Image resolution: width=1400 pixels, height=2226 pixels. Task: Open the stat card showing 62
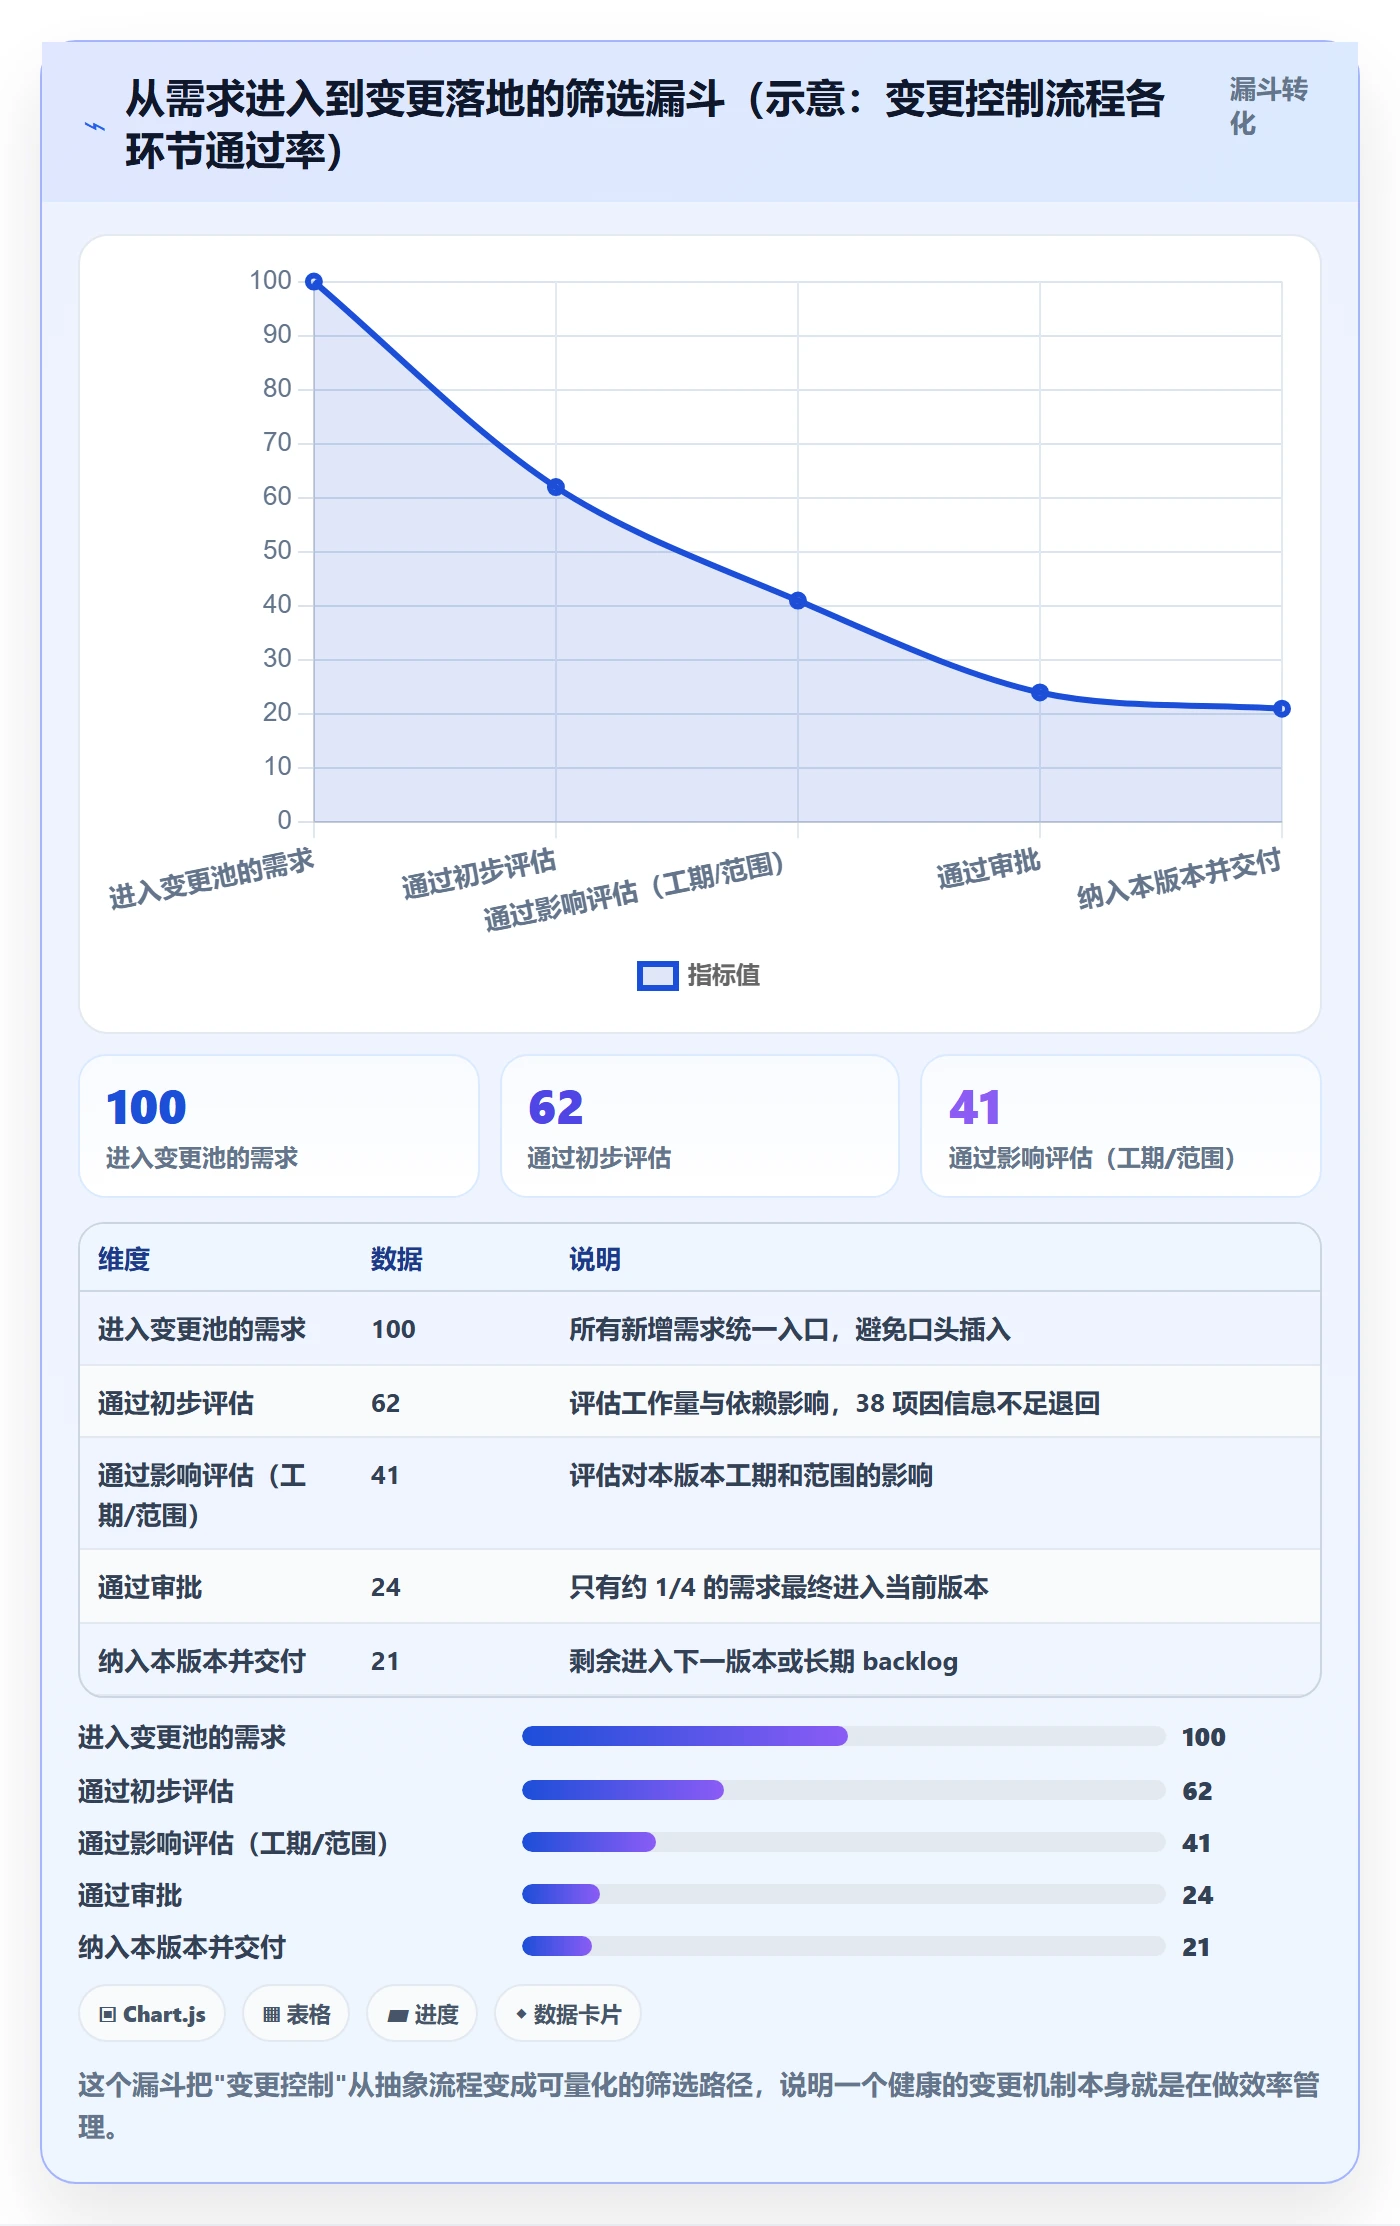click(x=700, y=1126)
